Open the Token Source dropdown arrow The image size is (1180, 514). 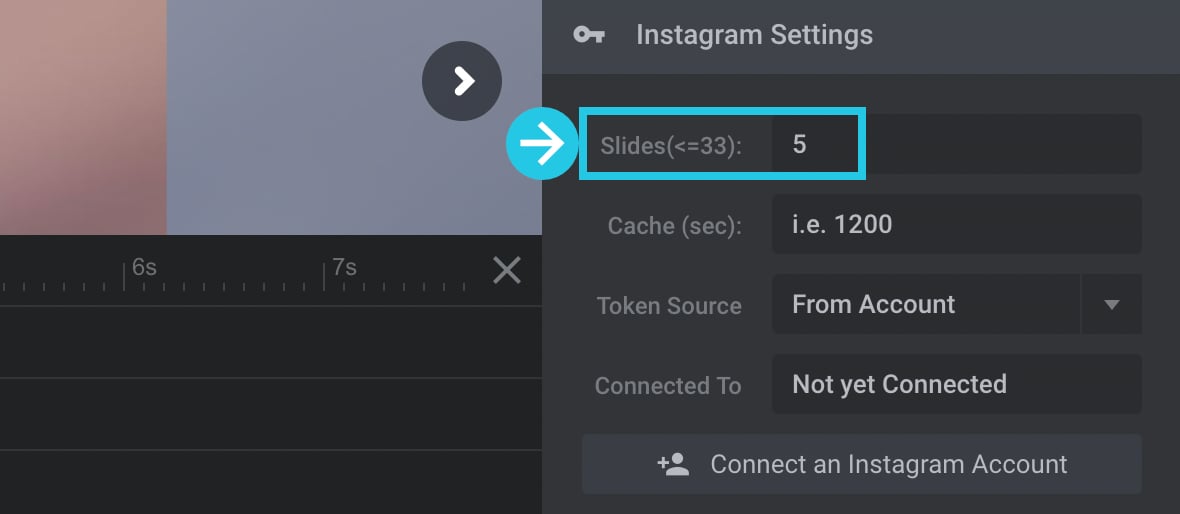pyautogui.click(x=1112, y=304)
